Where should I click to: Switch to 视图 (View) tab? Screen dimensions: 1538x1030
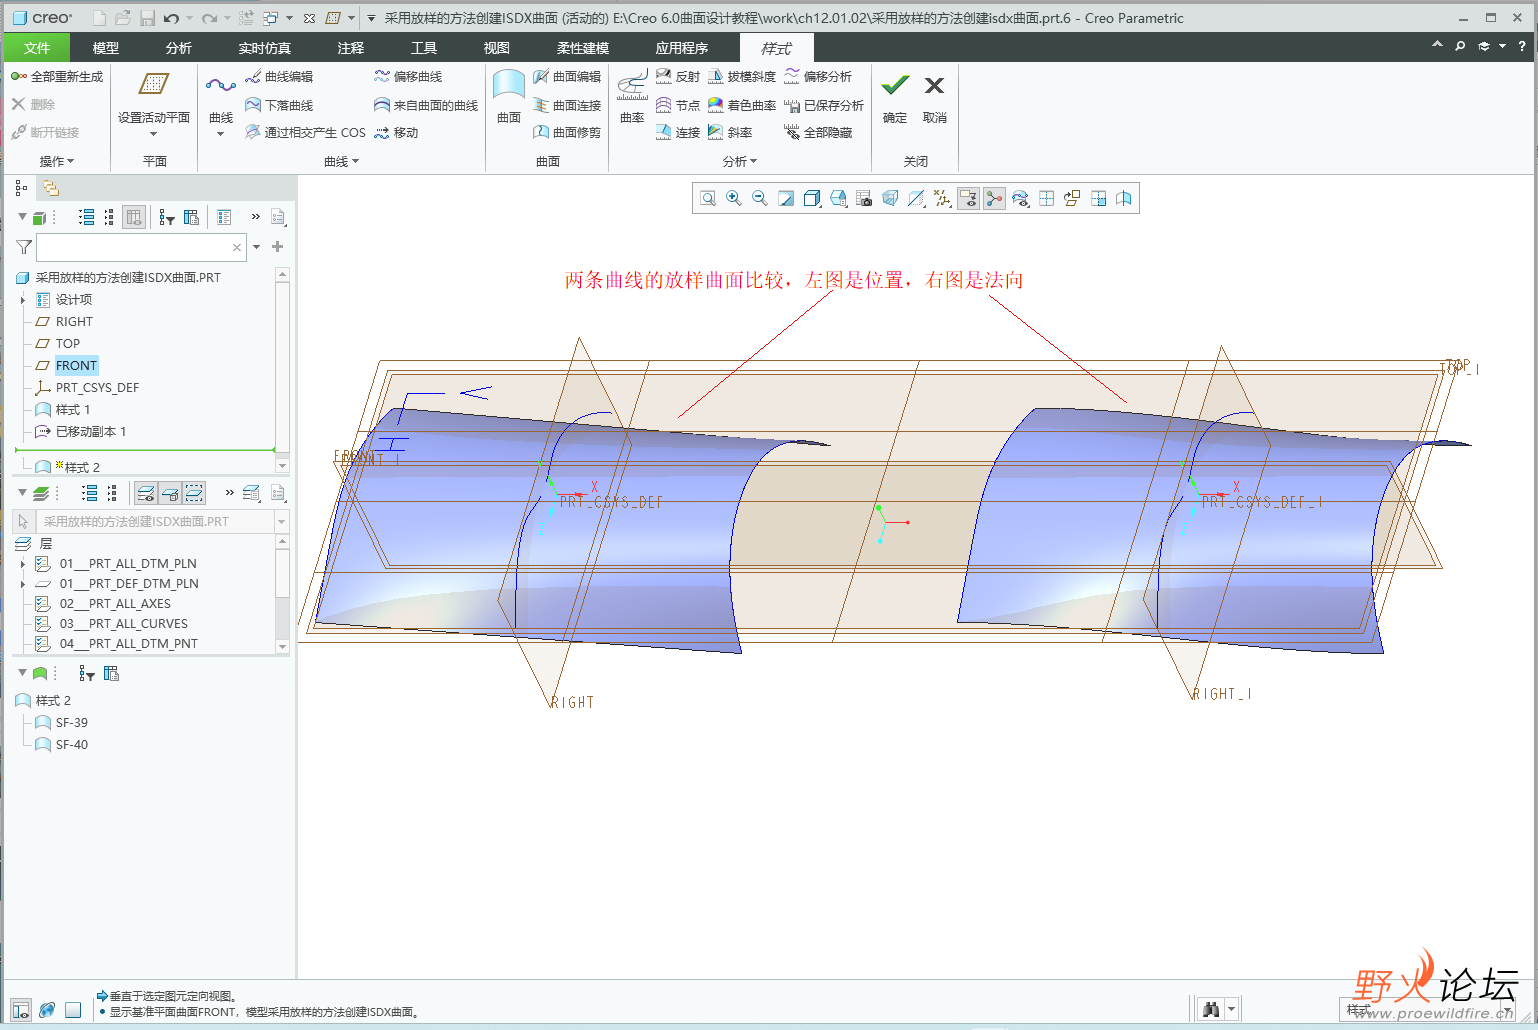pos(497,48)
